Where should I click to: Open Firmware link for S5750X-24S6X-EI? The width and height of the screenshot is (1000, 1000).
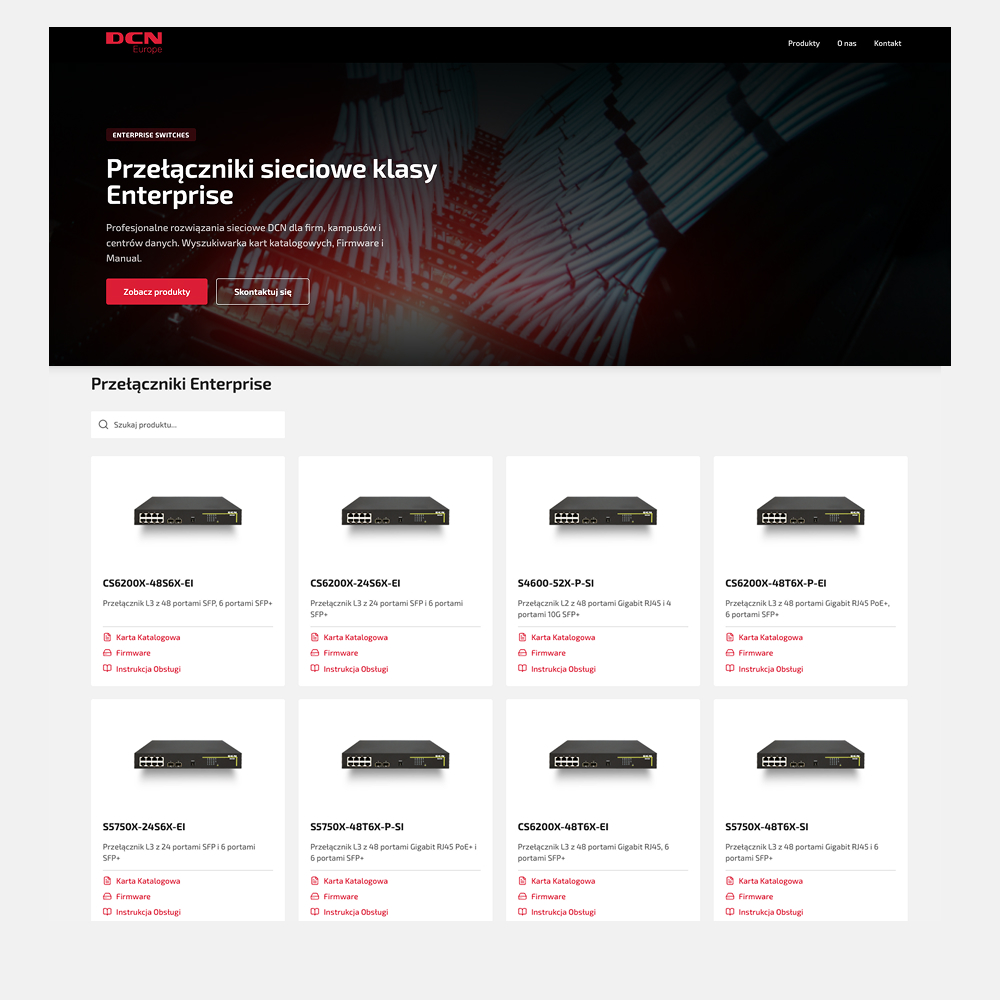pos(133,897)
